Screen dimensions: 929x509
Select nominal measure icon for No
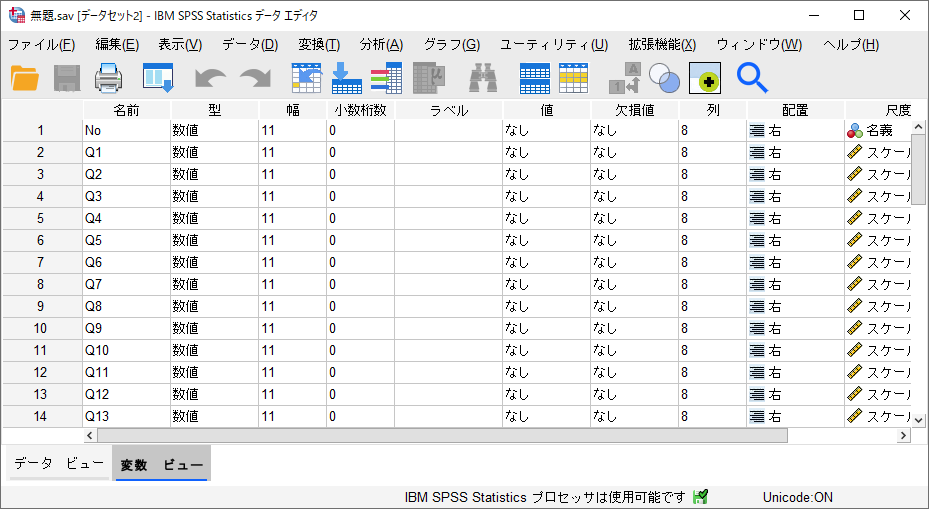point(854,130)
